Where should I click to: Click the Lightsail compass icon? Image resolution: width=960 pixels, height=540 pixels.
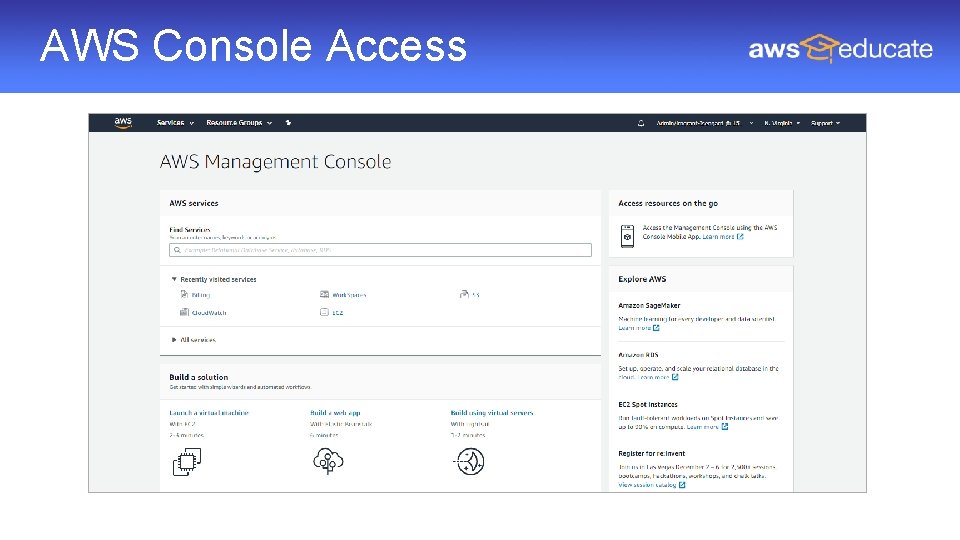click(x=469, y=462)
